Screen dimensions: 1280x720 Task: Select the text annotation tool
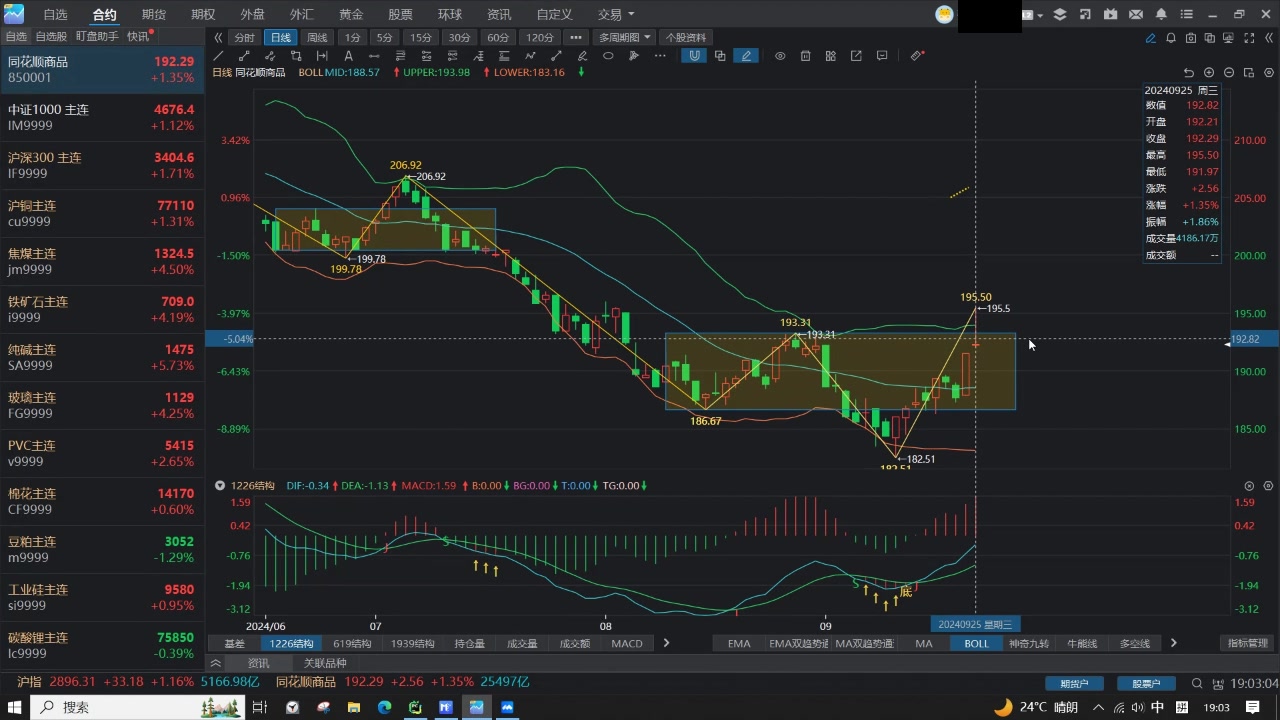[348, 56]
